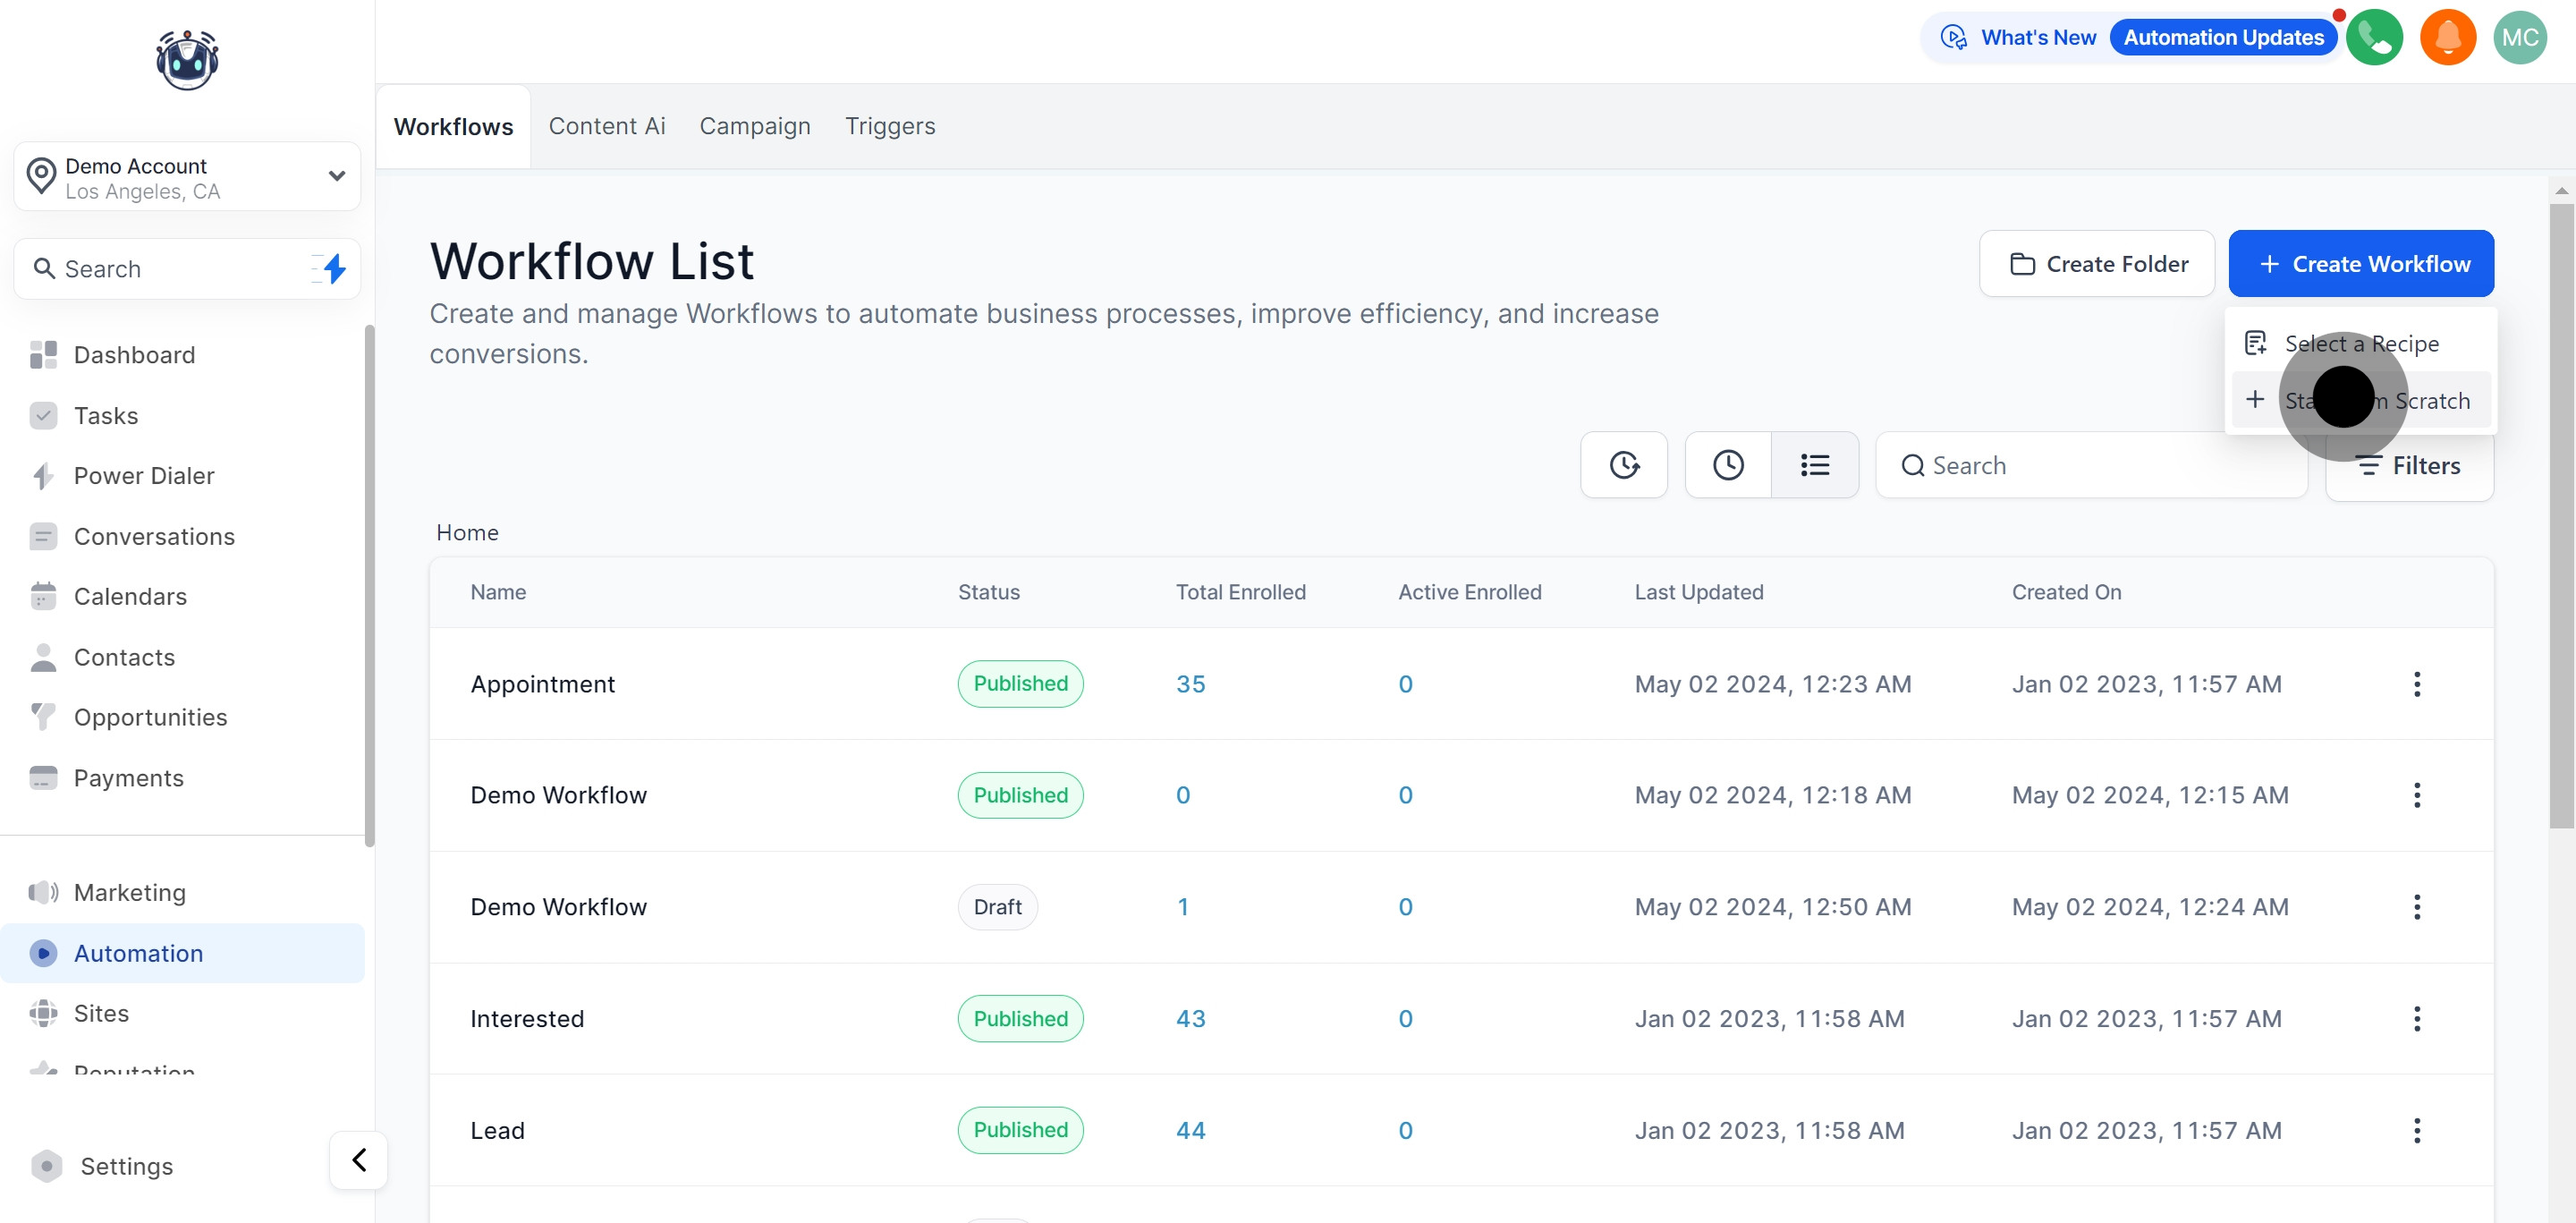Open three-dot menu for Appointment workflow

[x=2416, y=684]
